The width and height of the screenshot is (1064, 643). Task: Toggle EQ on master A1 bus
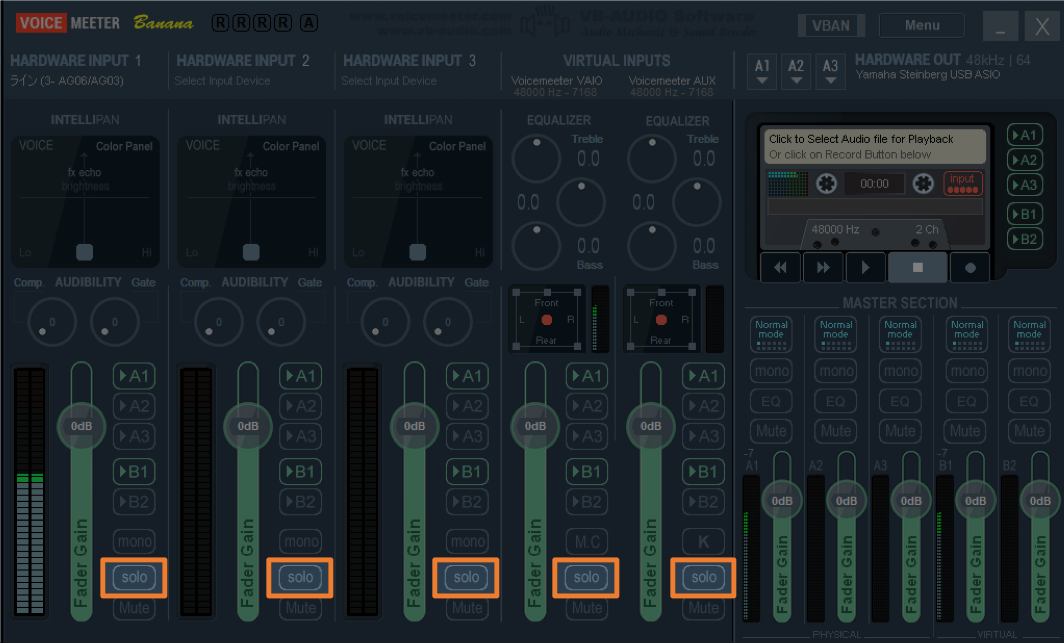[x=771, y=401]
